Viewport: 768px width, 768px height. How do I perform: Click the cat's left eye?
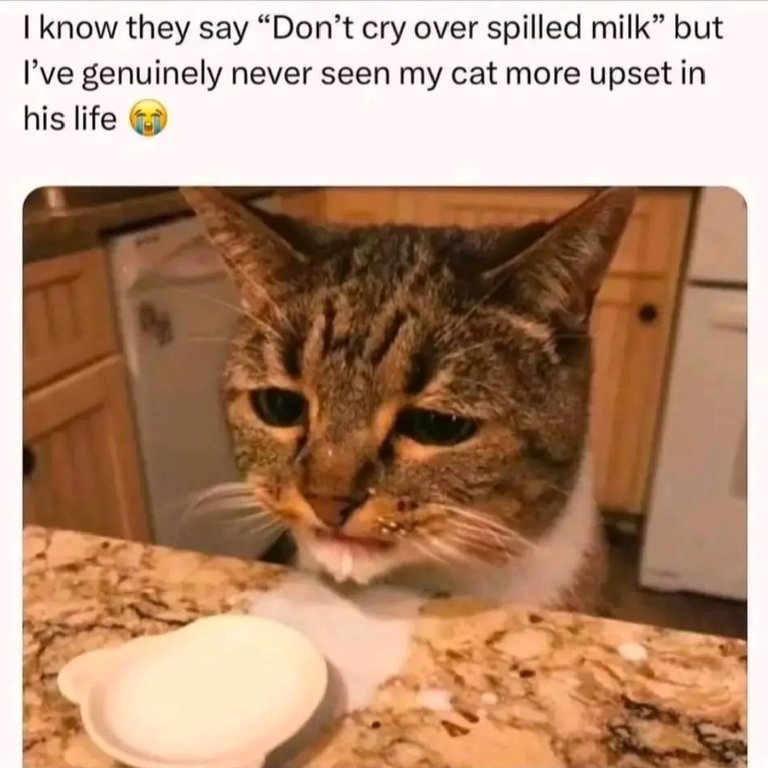(279, 407)
